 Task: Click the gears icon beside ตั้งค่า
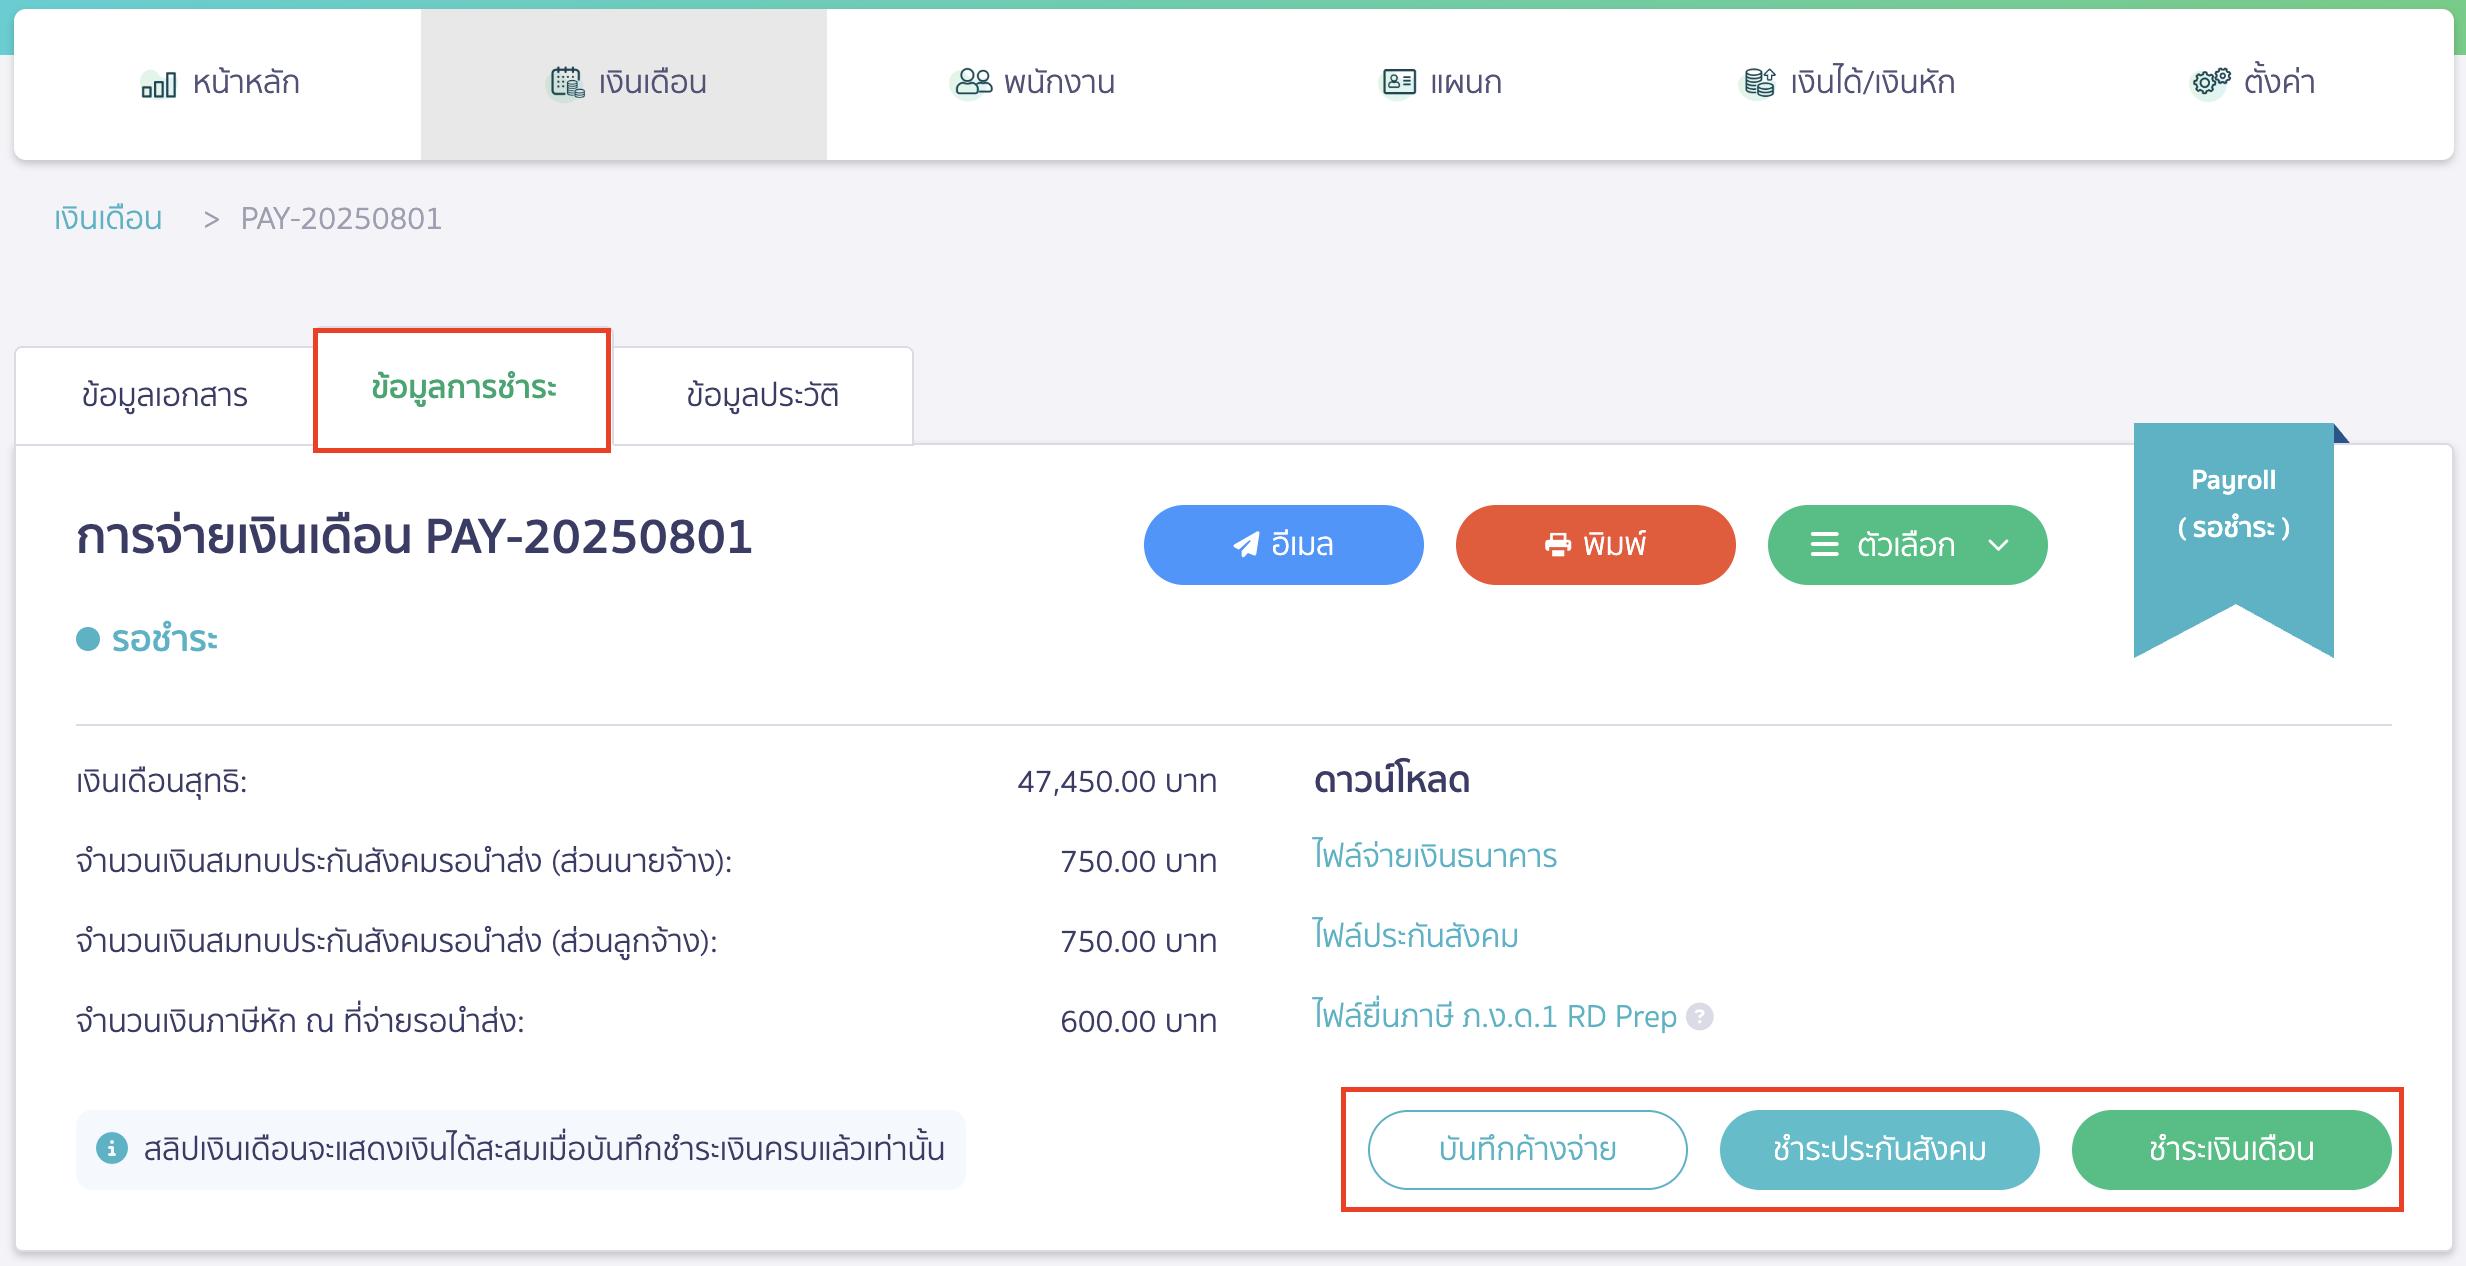coord(2211,81)
